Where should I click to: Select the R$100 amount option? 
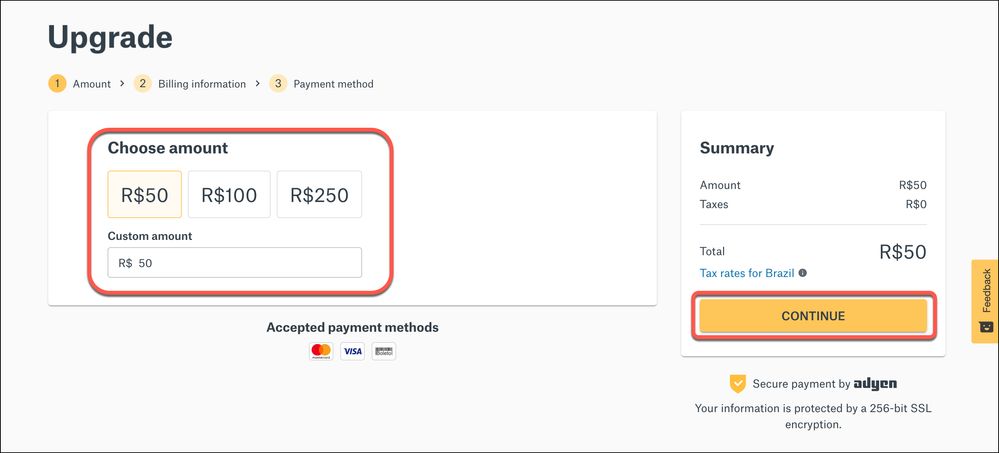229,195
